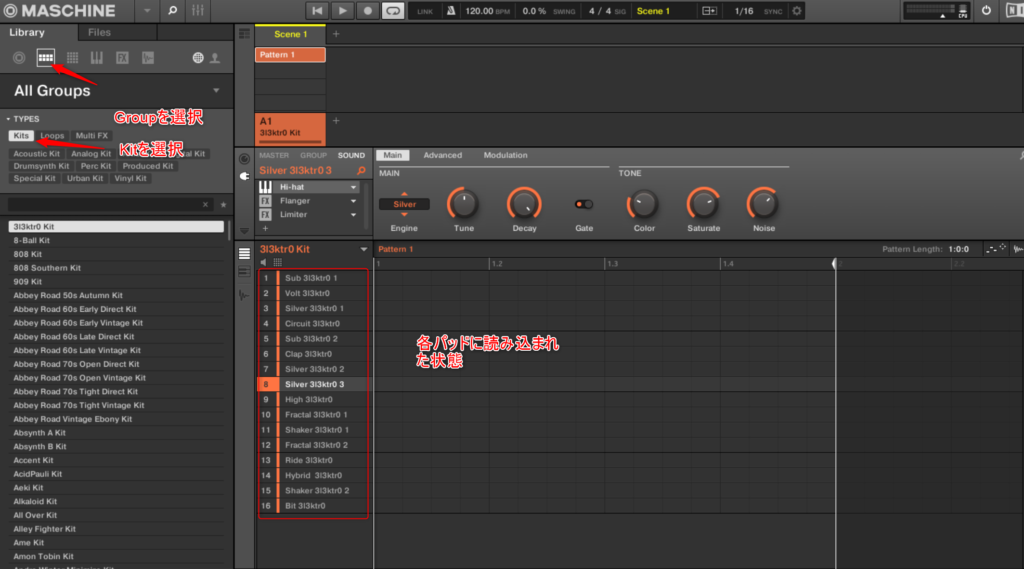Switch to the Files tab

(99, 33)
